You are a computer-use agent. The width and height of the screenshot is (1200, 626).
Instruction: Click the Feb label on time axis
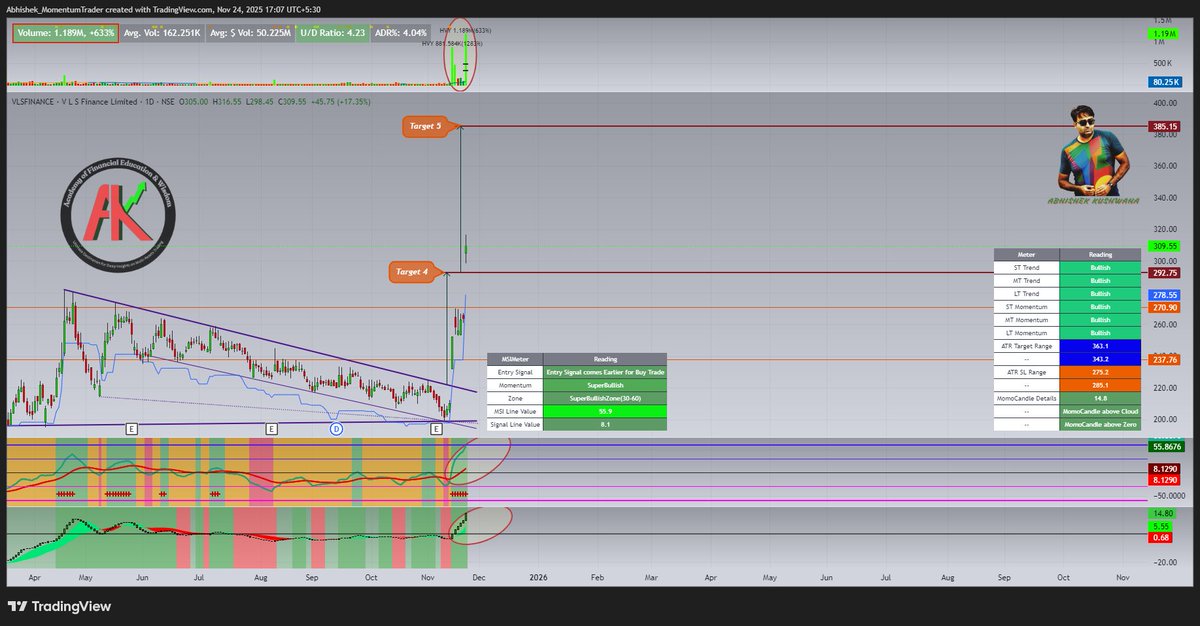[597, 578]
